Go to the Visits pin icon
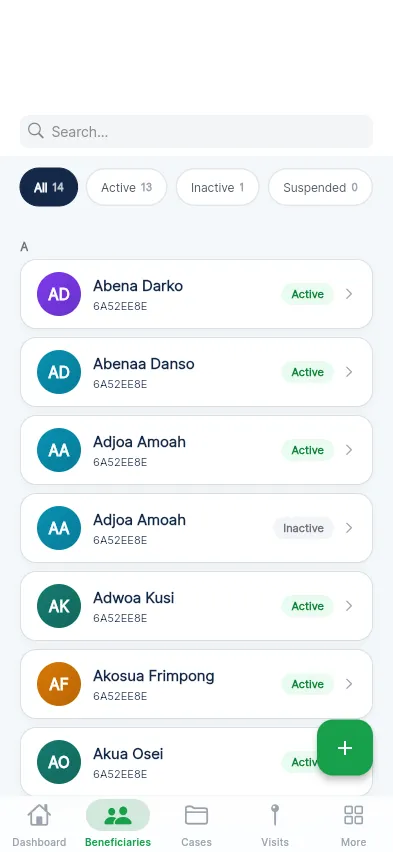Viewport: 393px width, 852px height. point(275,816)
